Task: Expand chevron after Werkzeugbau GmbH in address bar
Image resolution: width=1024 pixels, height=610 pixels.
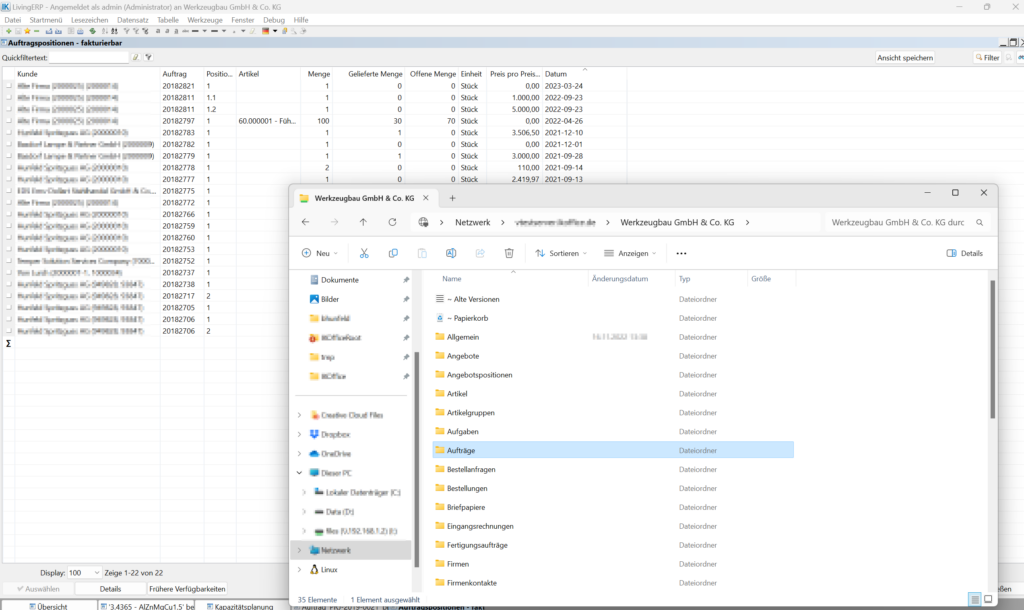Action: (747, 223)
